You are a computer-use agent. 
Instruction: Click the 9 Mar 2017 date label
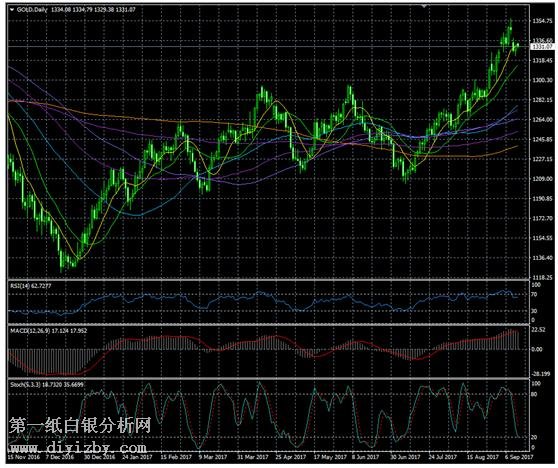coord(212,457)
